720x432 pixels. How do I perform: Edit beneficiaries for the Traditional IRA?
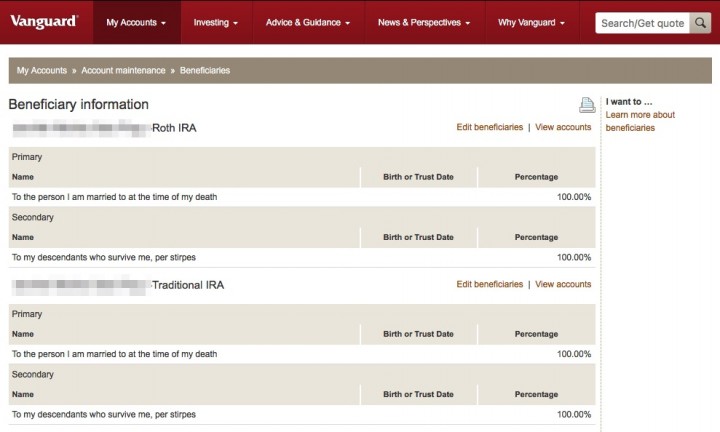coord(489,284)
